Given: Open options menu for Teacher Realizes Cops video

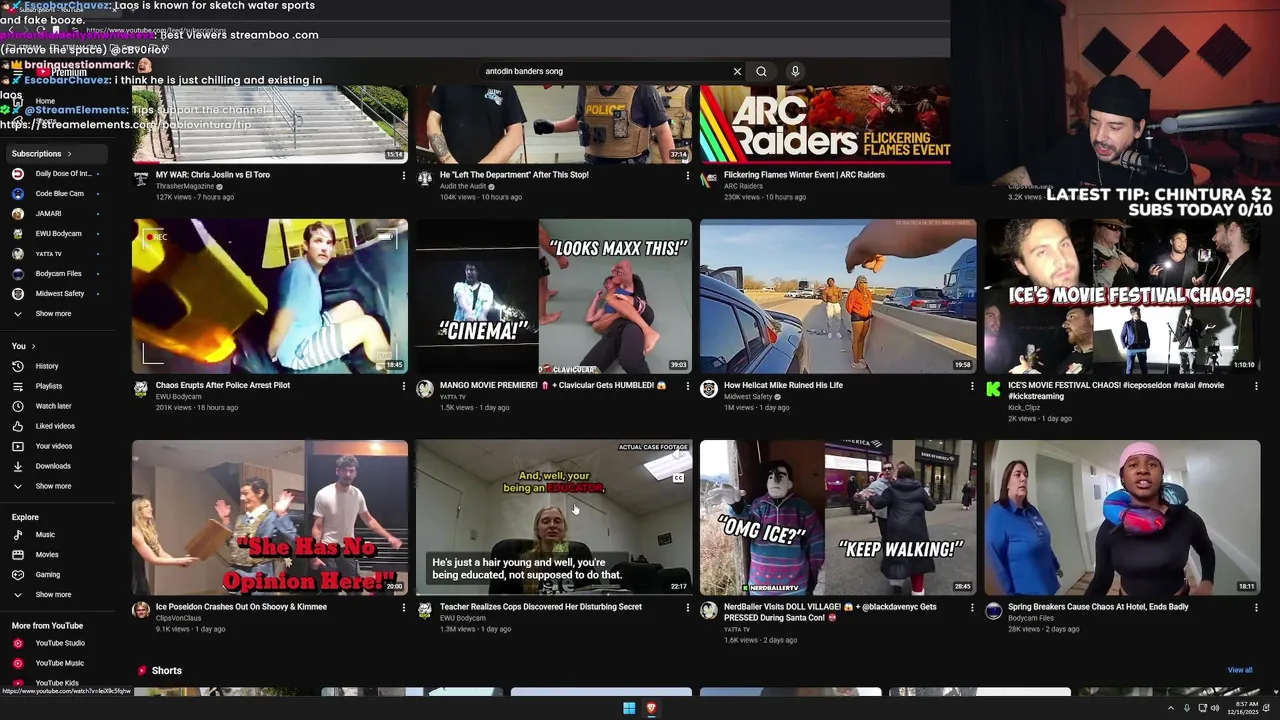Looking at the screenshot, I should tap(687, 607).
